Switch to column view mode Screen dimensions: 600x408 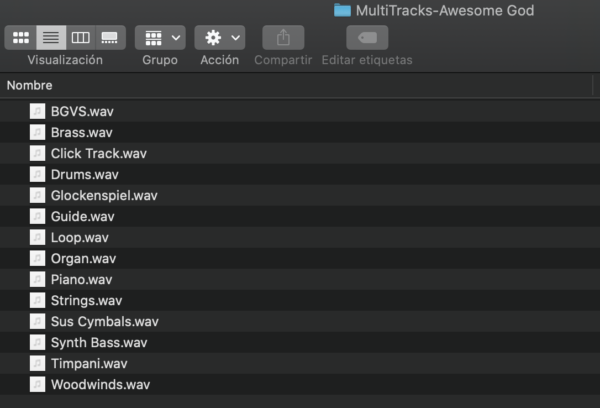click(x=81, y=38)
